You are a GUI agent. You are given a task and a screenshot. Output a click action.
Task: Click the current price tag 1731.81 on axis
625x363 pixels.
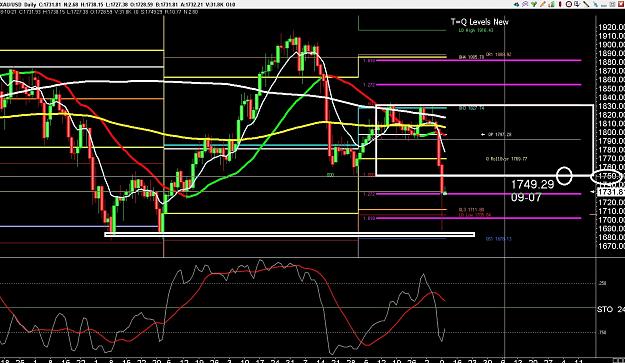tap(611, 192)
